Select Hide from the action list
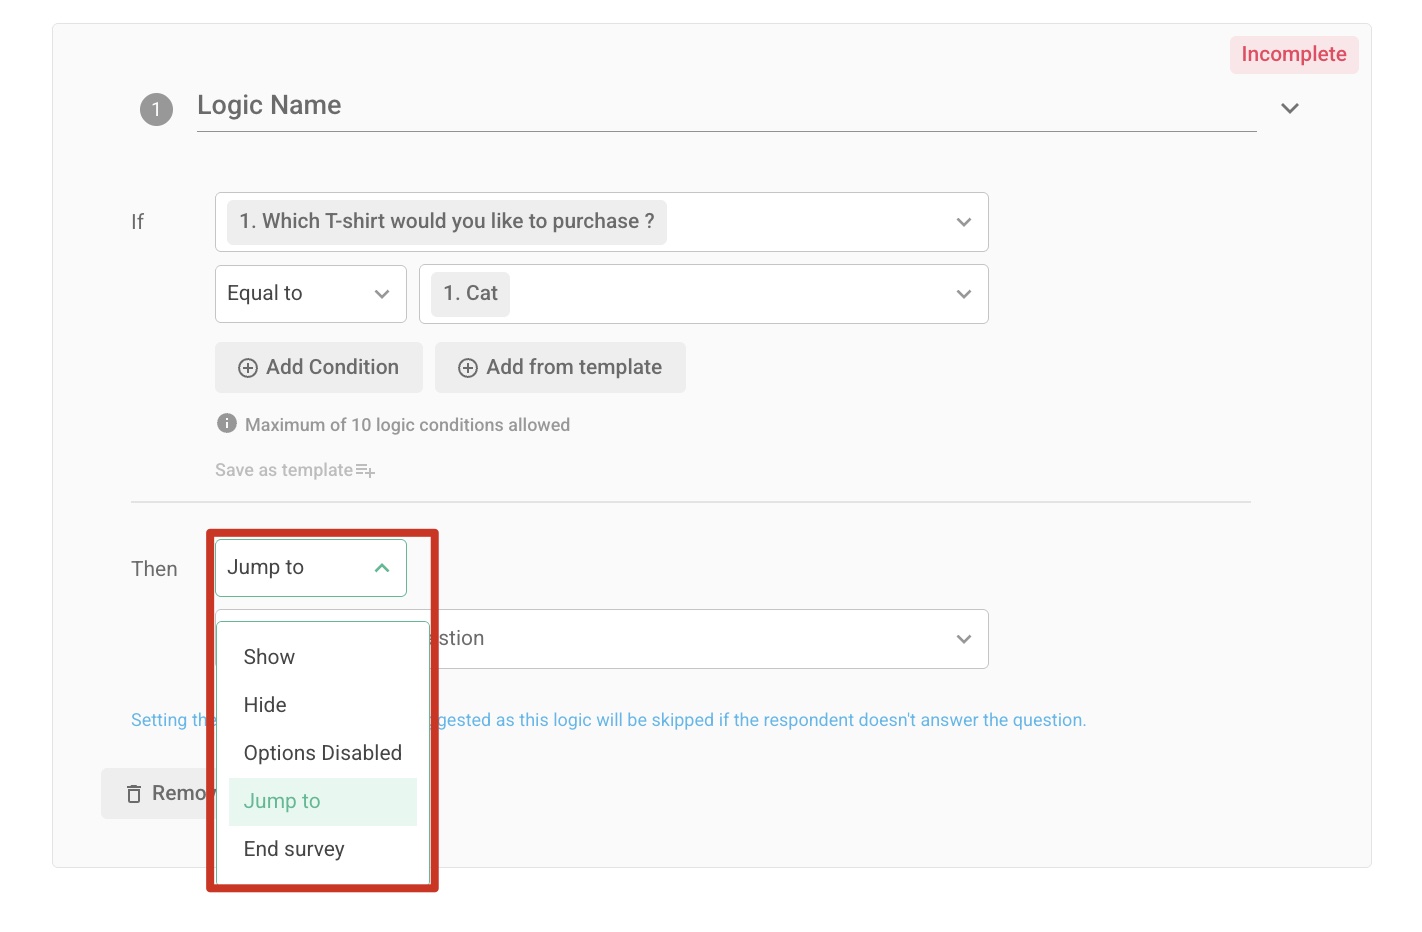Viewport: 1422px width, 932px height. click(264, 705)
